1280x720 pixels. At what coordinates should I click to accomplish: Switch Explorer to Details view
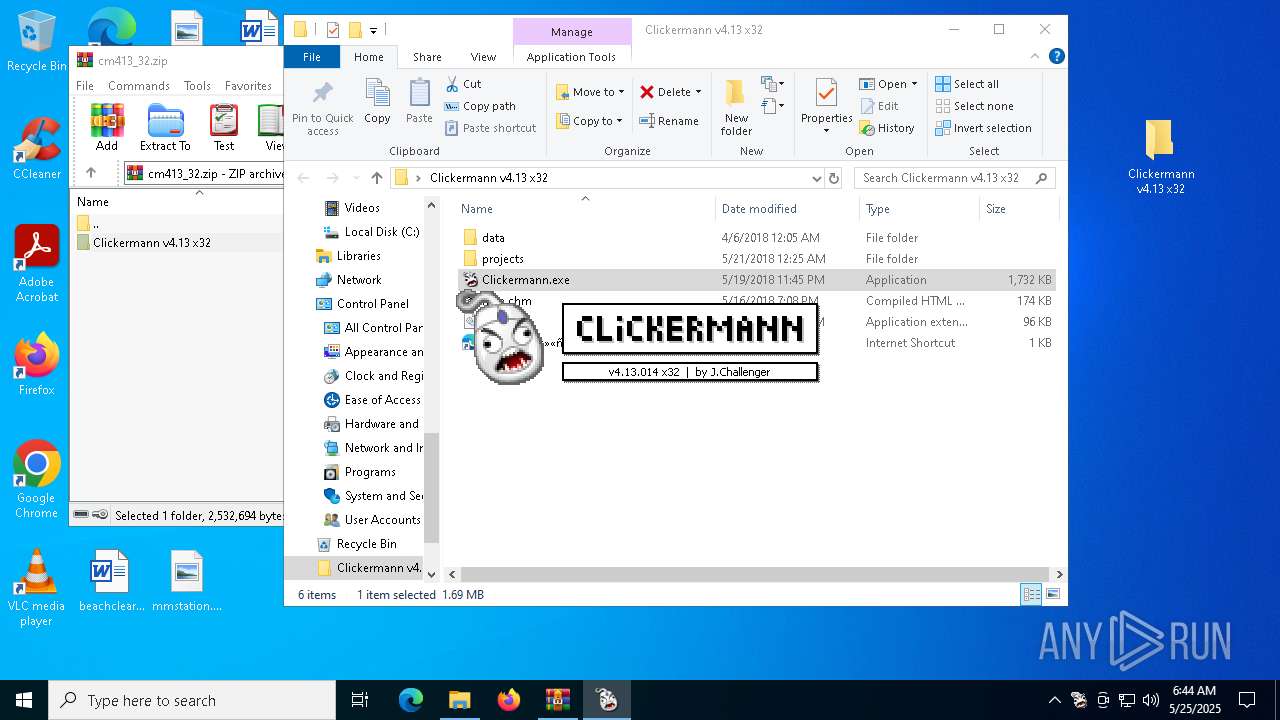[1031, 595]
